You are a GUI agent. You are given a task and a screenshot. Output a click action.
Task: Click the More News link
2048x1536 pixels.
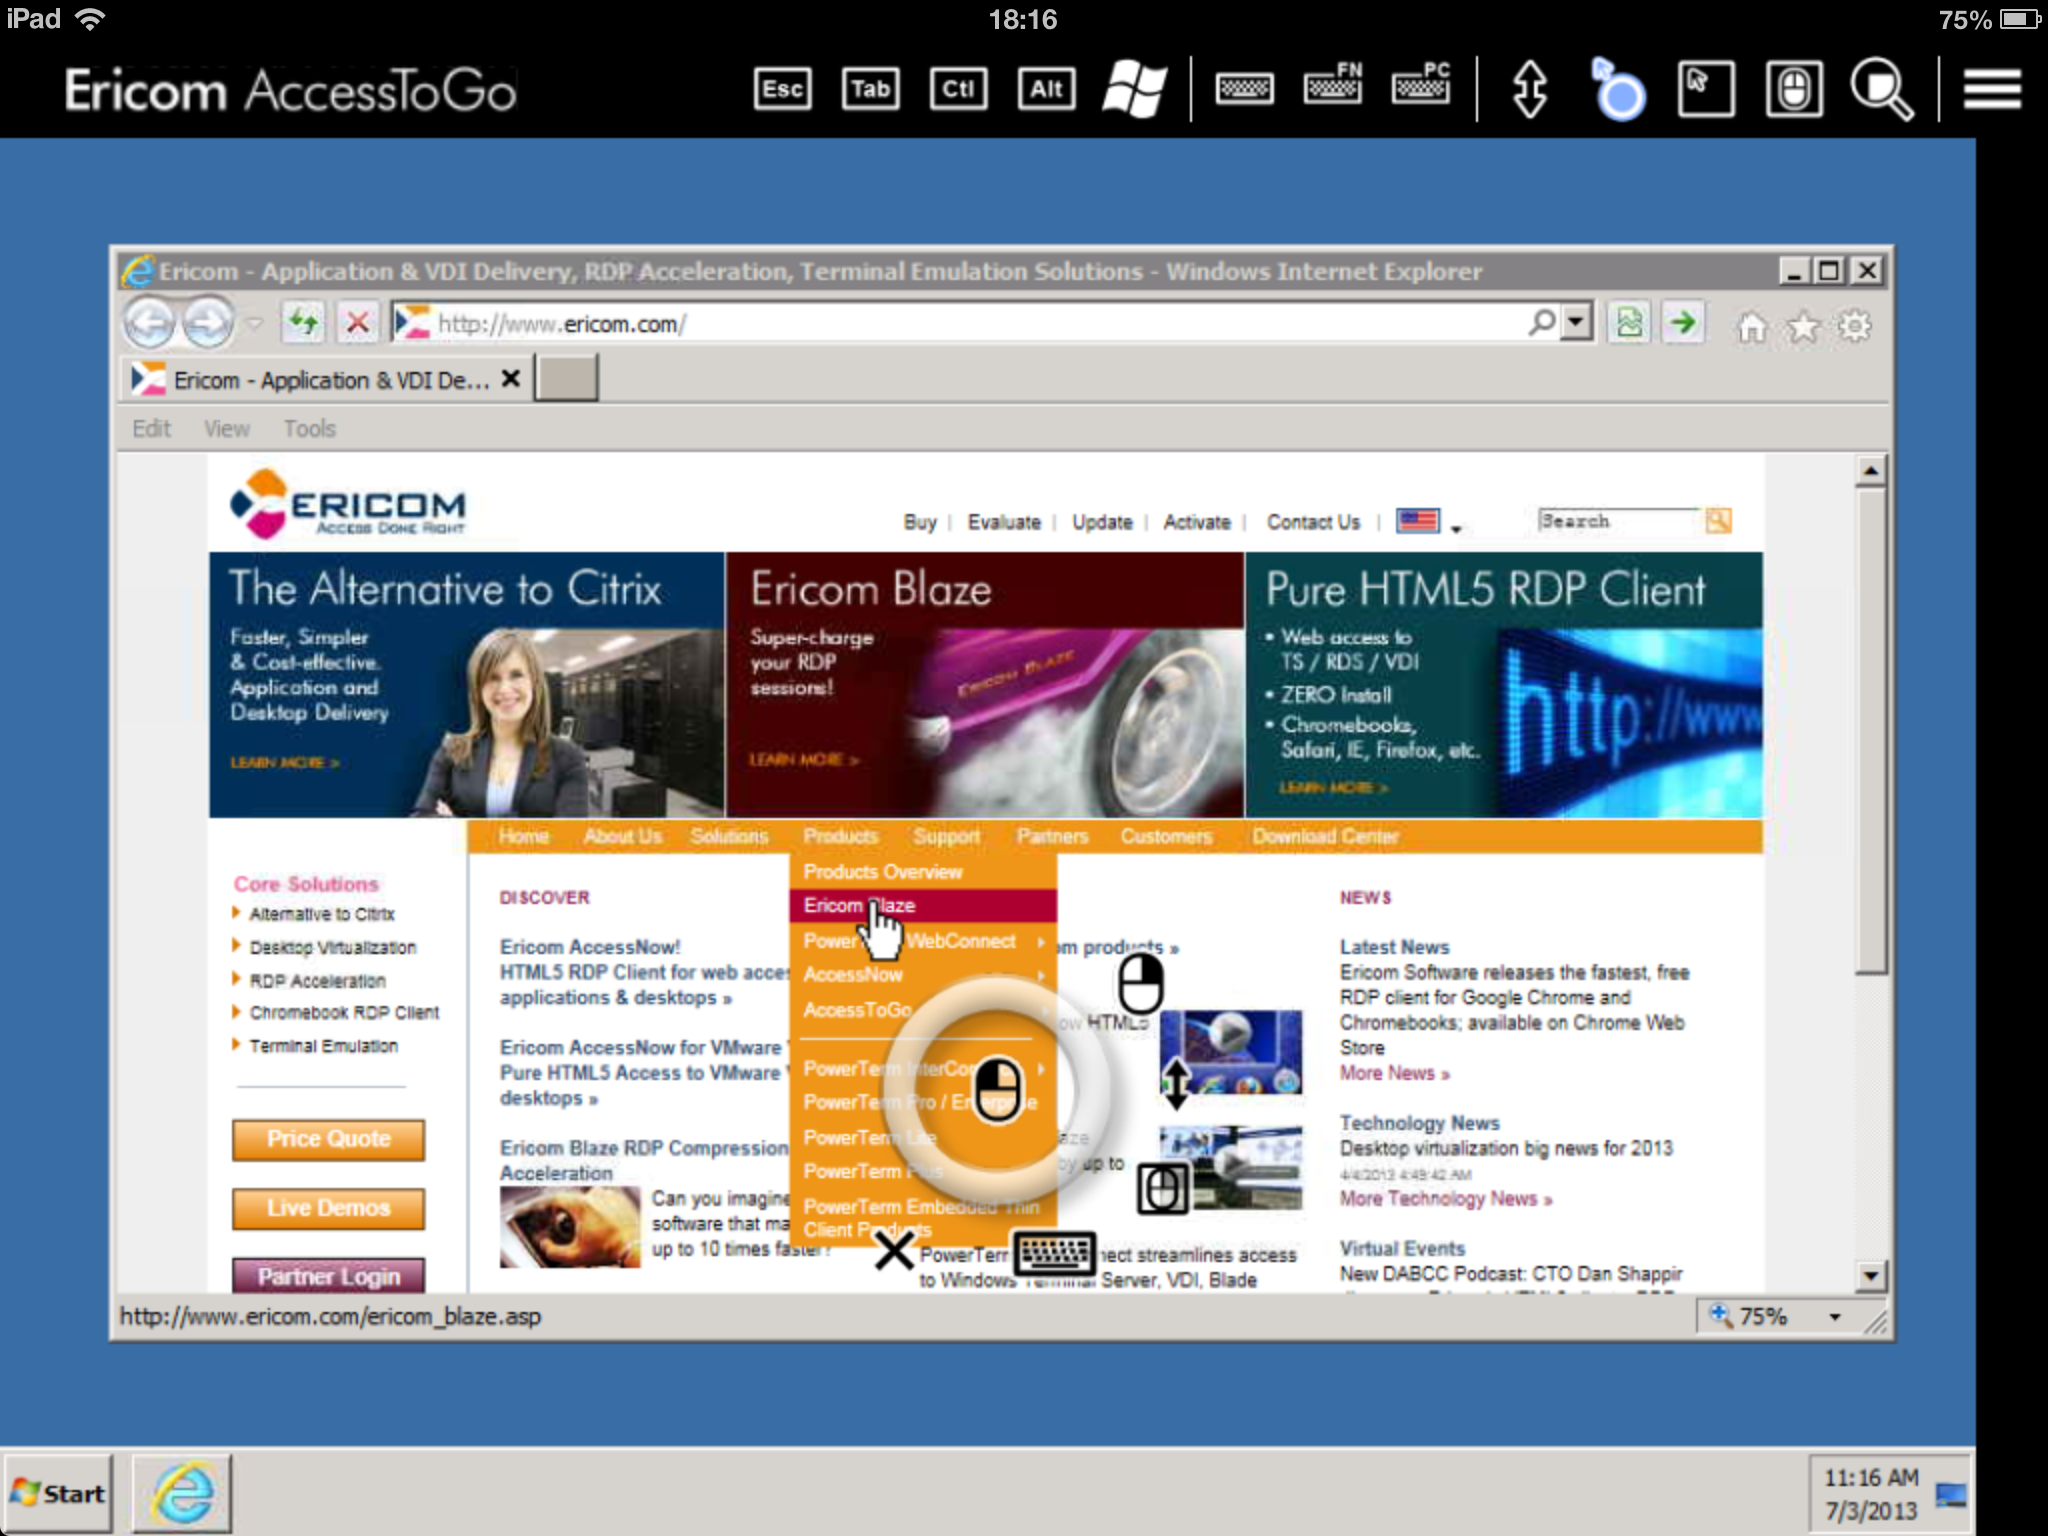(x=1394, y=1073)
